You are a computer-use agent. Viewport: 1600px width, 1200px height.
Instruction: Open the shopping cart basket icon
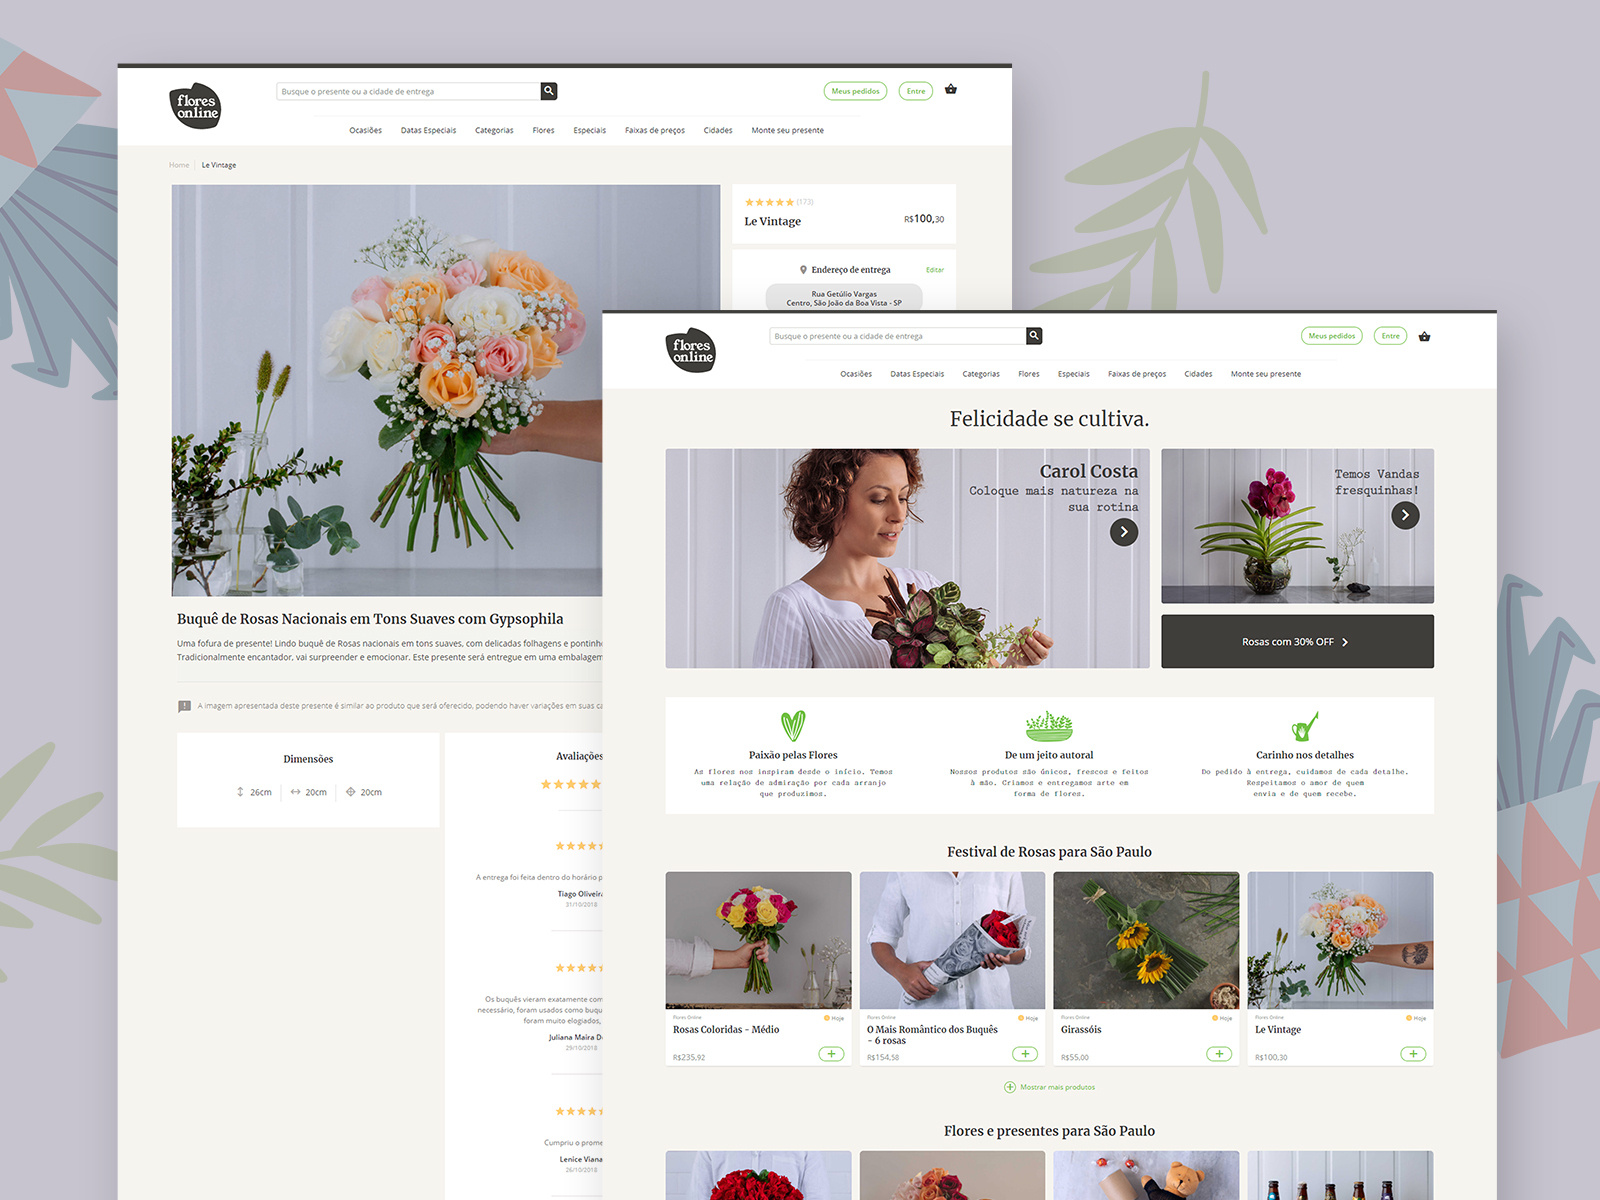(1425, 336)
